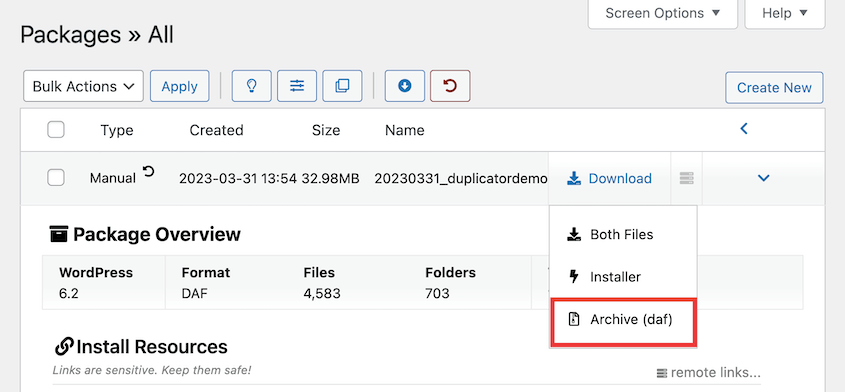Click the chain link icon by Install Resources
Screen dimensions: 845x392
click(x=64, y=347)
